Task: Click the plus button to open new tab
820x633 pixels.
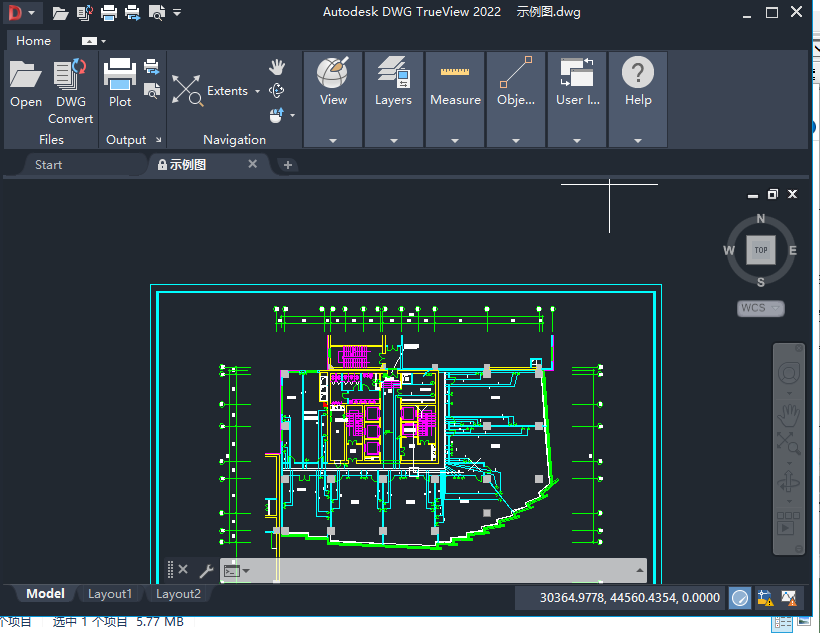Action: coord(288,165)
